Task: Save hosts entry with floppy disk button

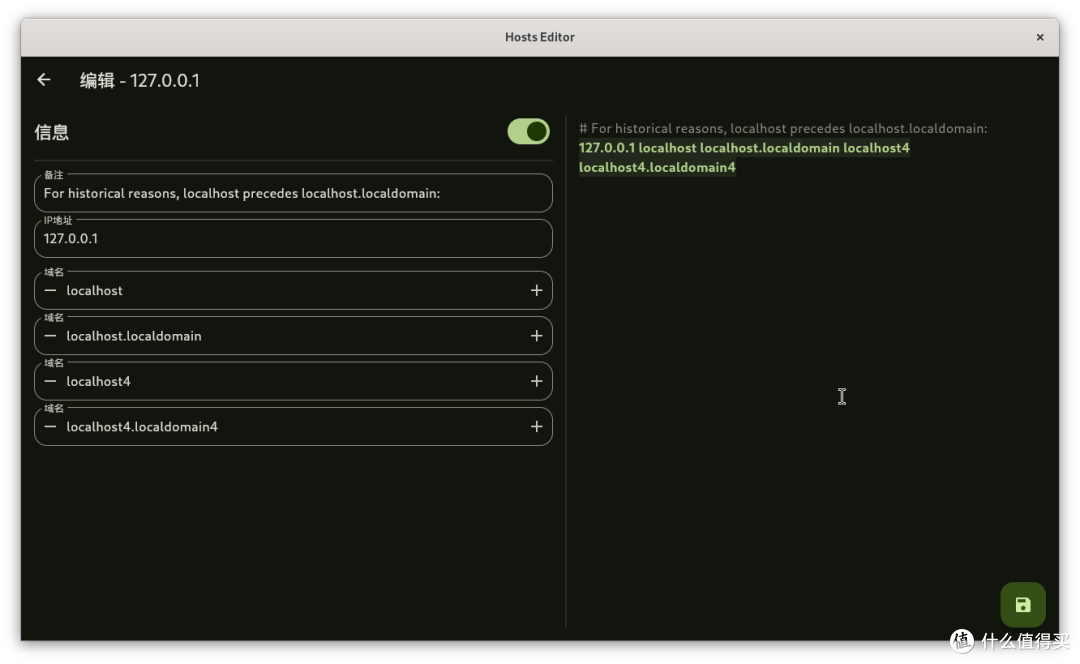Action: 1023,605
